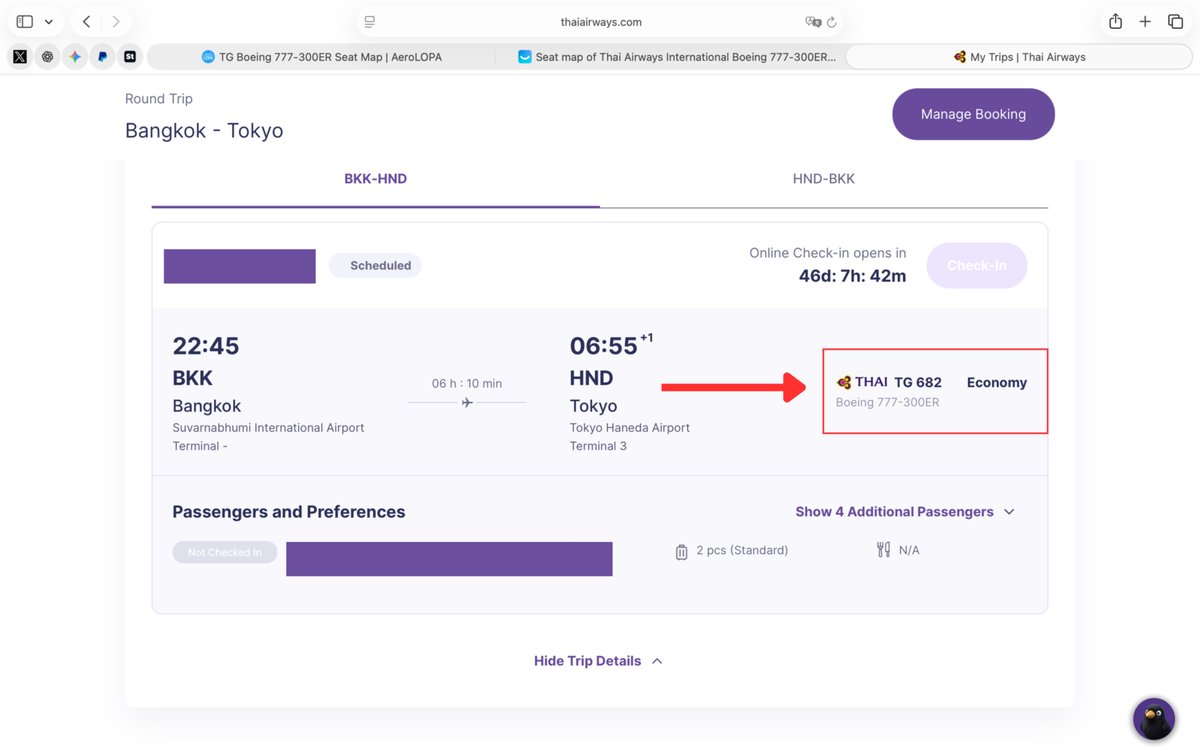Open the pinned PayPal tab
Viewport: 1200px width, 750px height.
tap(102, 57)
